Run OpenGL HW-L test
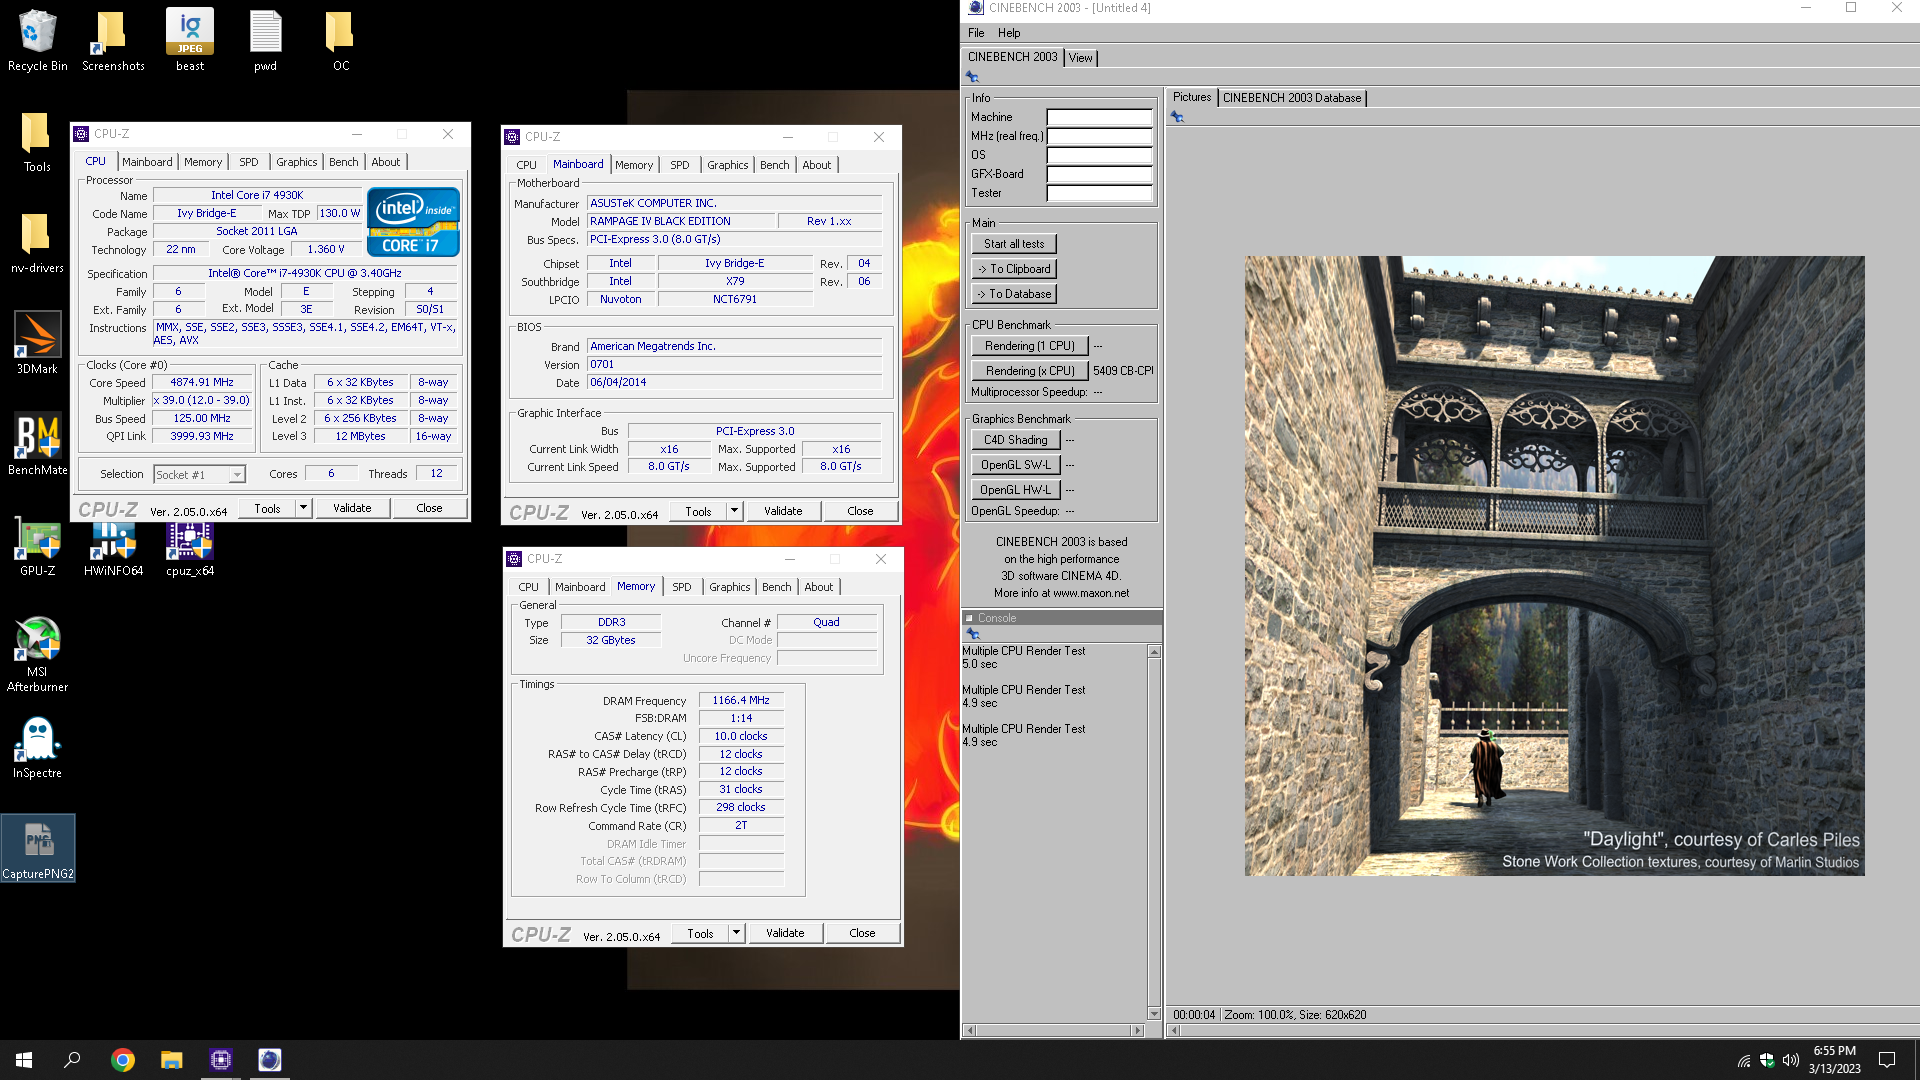Viewport: 1920px width, 1080px height. [1015, 490]
